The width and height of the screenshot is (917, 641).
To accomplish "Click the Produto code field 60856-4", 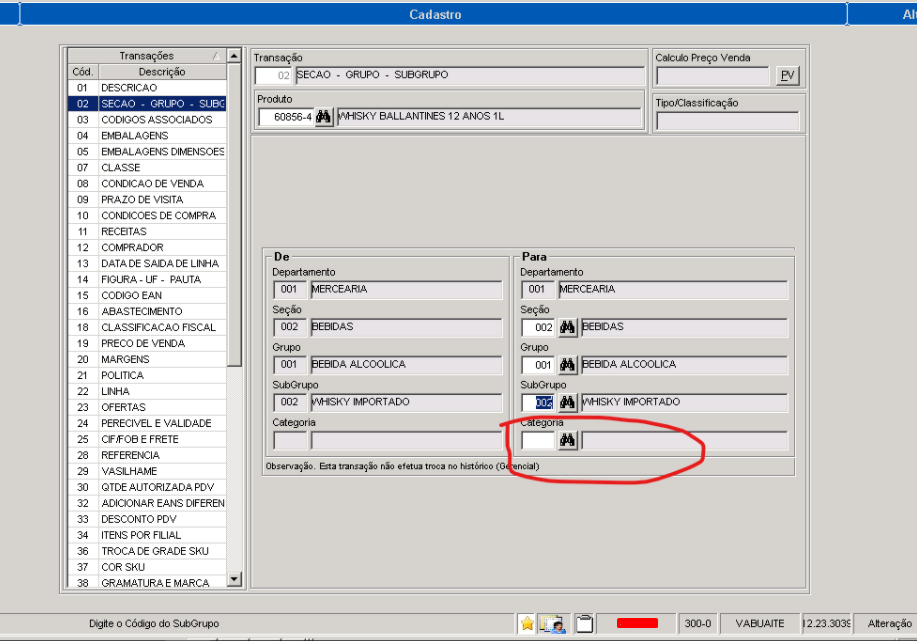I will tap(286, 117).
